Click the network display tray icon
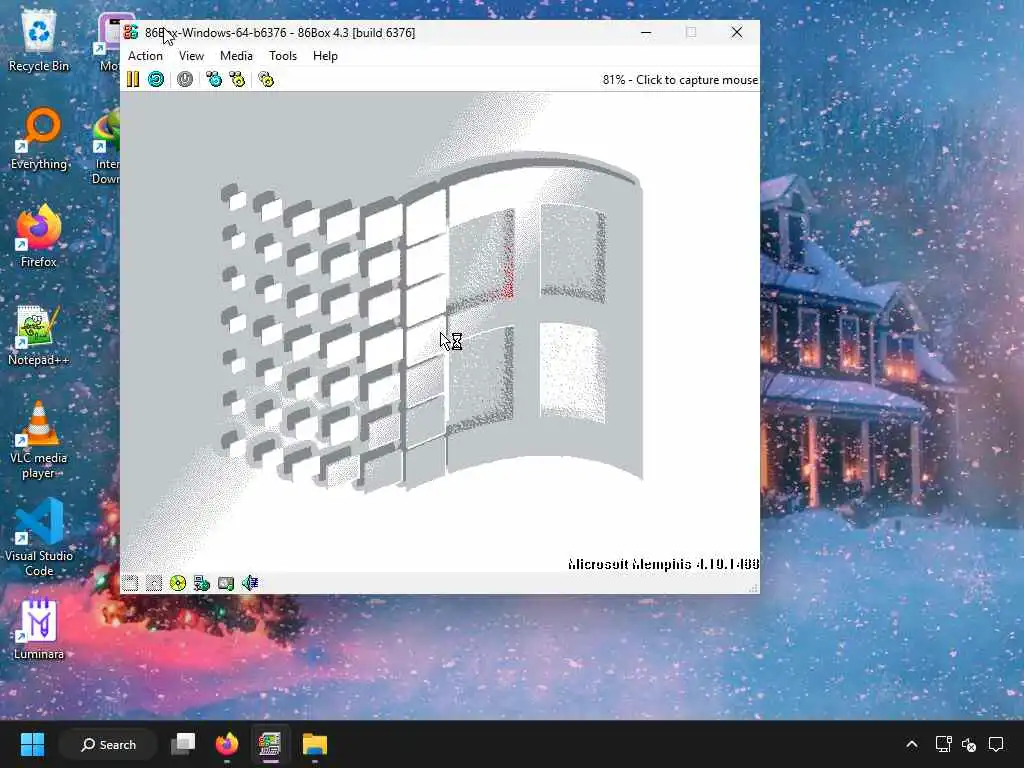 click(x=943, y=744)
